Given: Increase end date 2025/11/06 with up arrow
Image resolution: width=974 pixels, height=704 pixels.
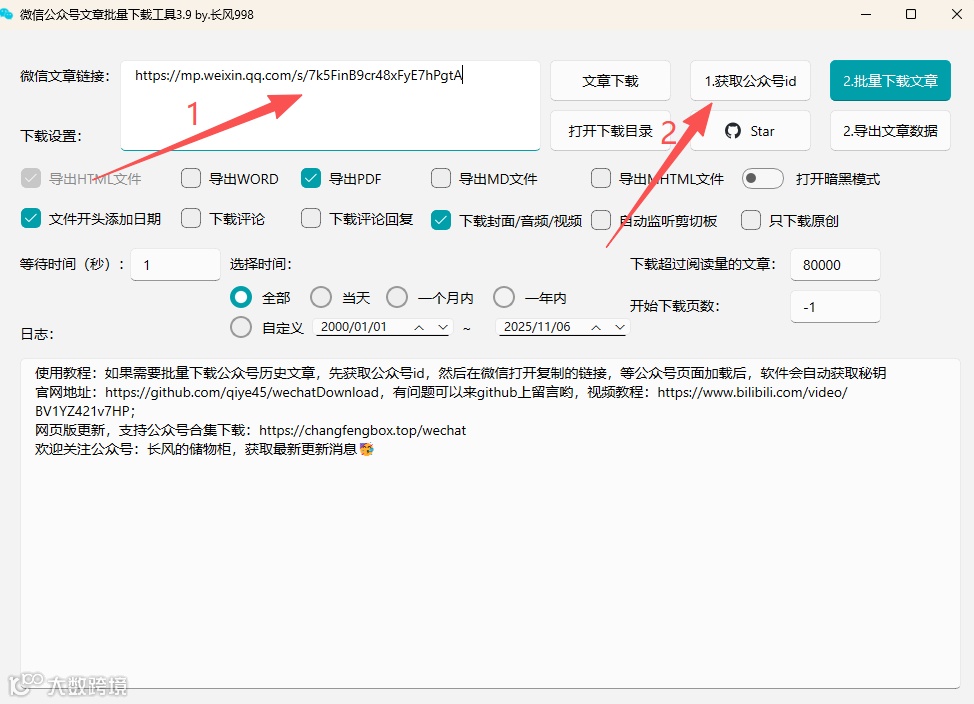Looking at the screenshot, I should [x=596, y=327].
